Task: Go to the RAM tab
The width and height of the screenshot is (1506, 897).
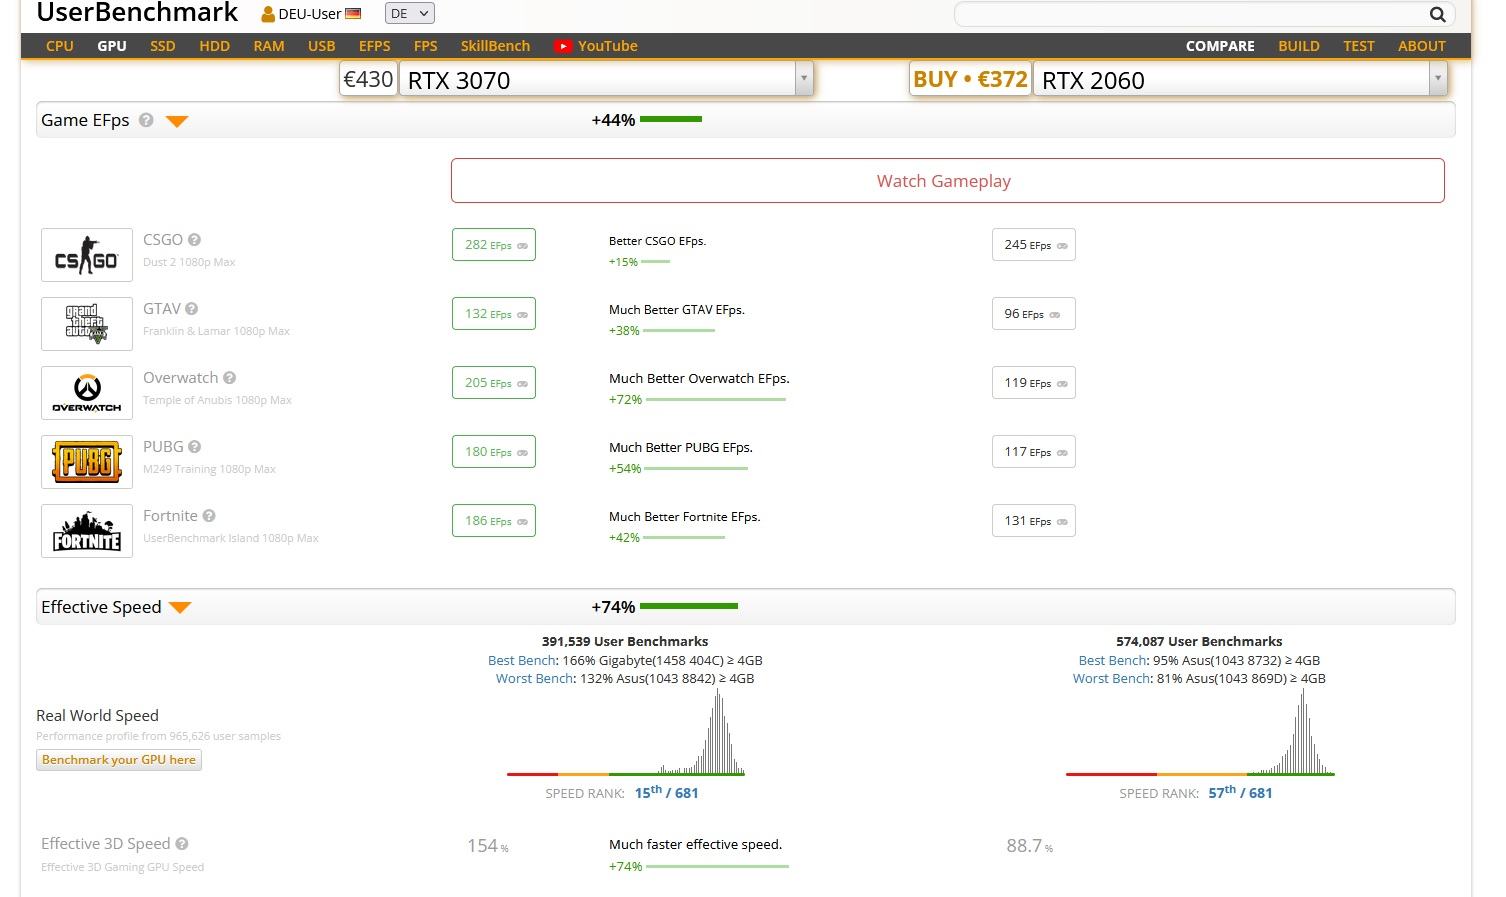Action: point(269,46)
